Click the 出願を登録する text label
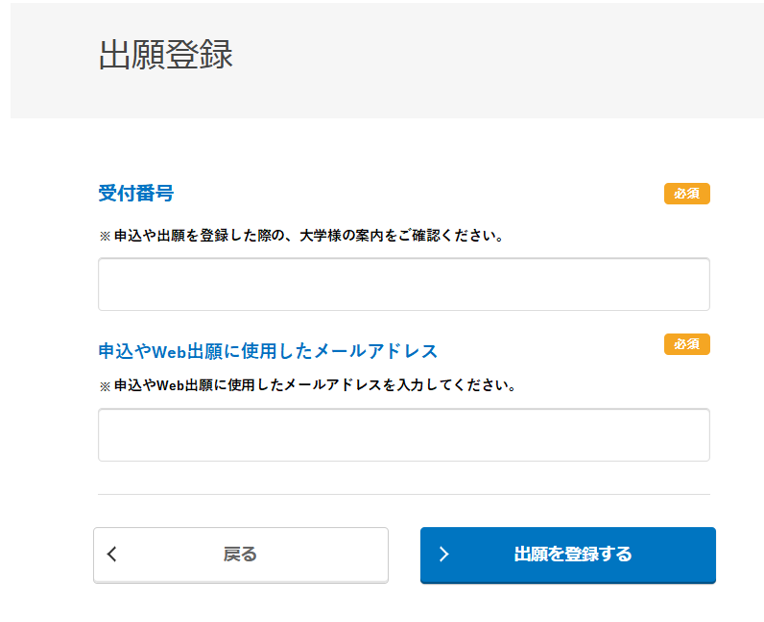 [x=573, y=554]
